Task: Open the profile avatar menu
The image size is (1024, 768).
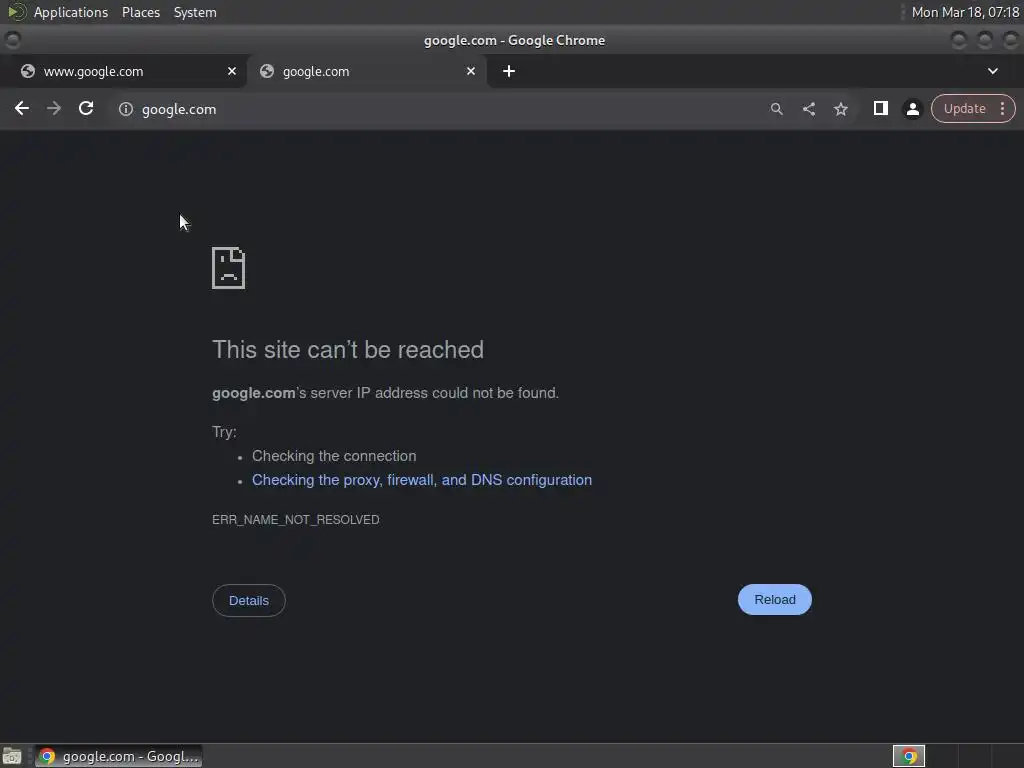Action: pyautogui.click(x=912, y=109)
